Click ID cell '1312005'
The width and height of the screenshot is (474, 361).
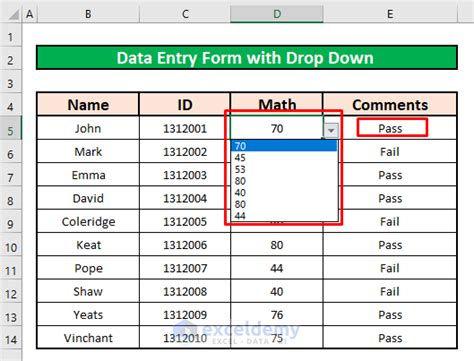click(185, 221)
